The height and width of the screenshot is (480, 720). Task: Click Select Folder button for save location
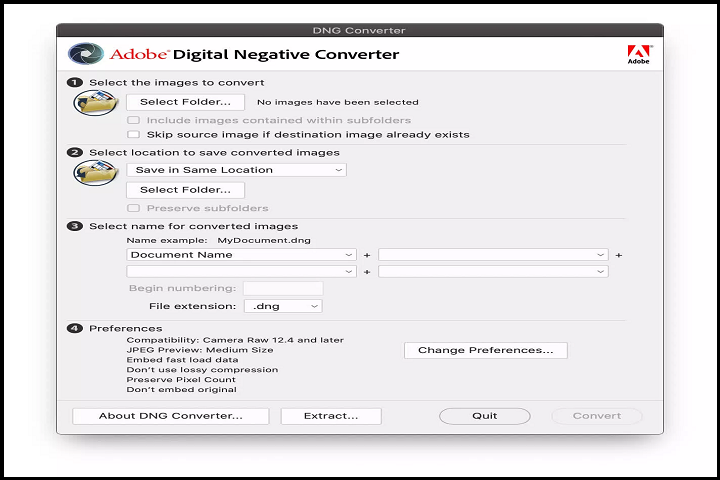(x=185, y=190)
